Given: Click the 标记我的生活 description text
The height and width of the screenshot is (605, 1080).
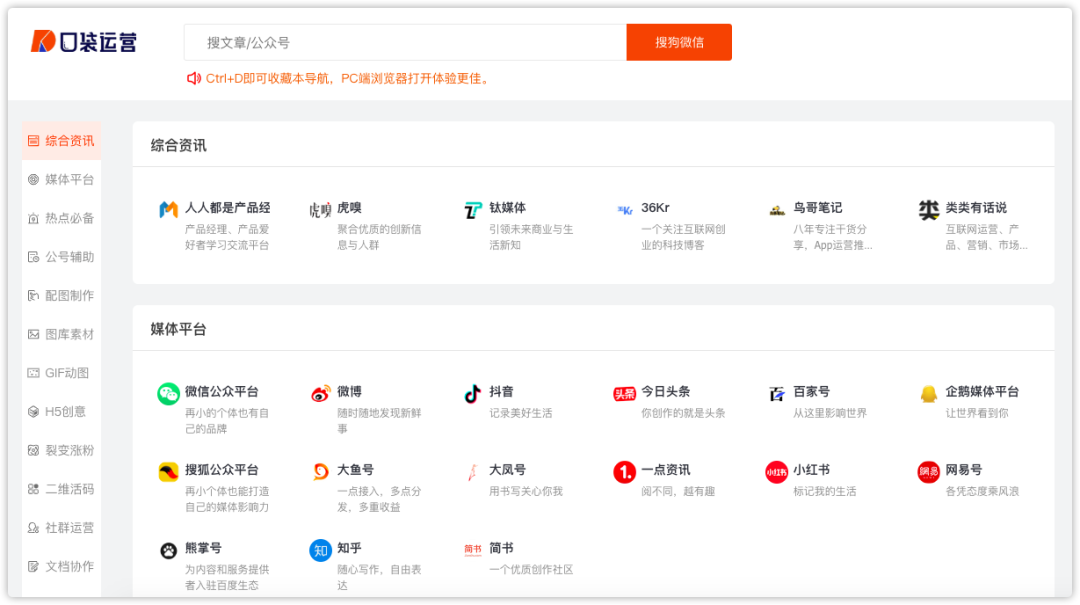Looking at the screenshot, I should point(824,491).
